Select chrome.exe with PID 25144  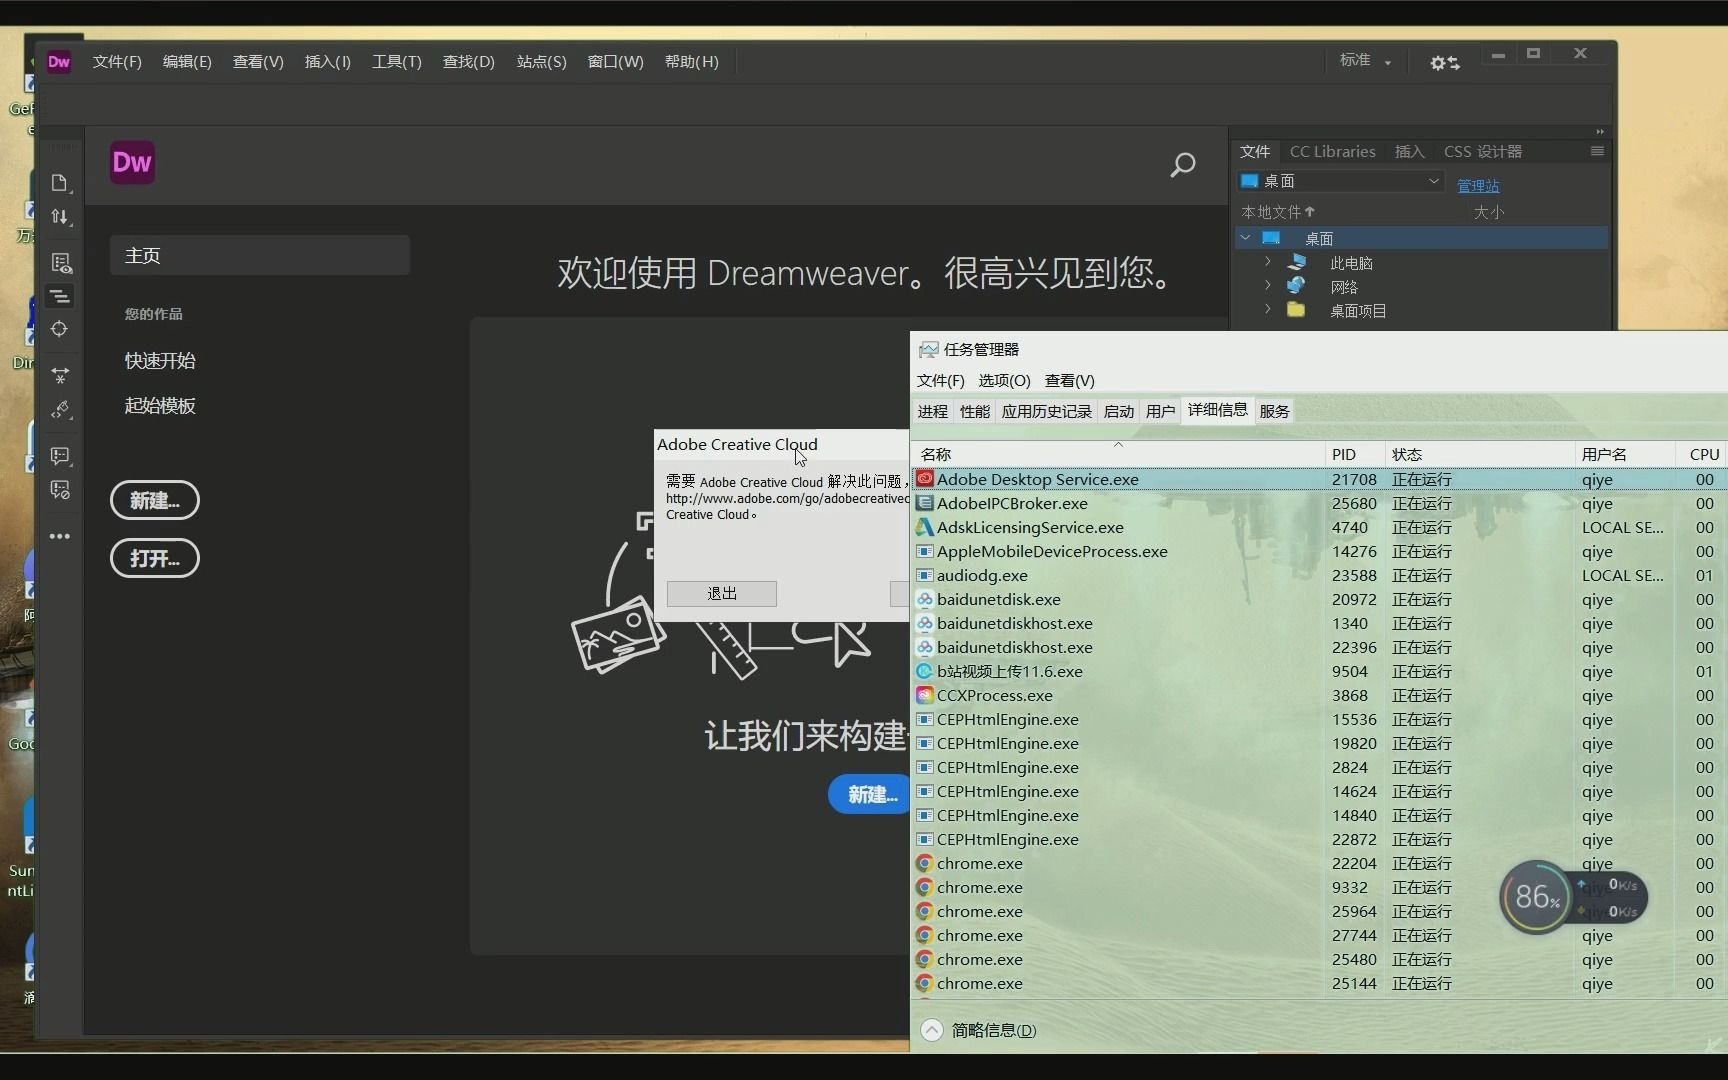coord(1320,983)
